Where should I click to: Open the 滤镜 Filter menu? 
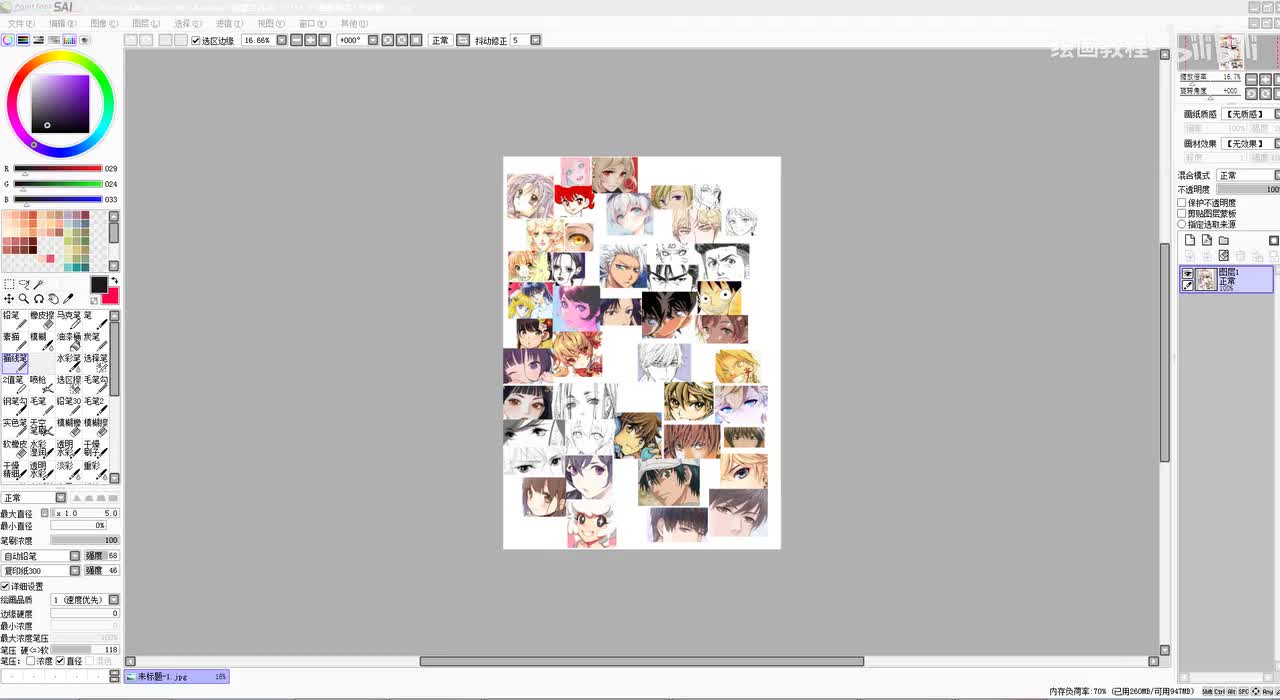click(x=229, y=23)
